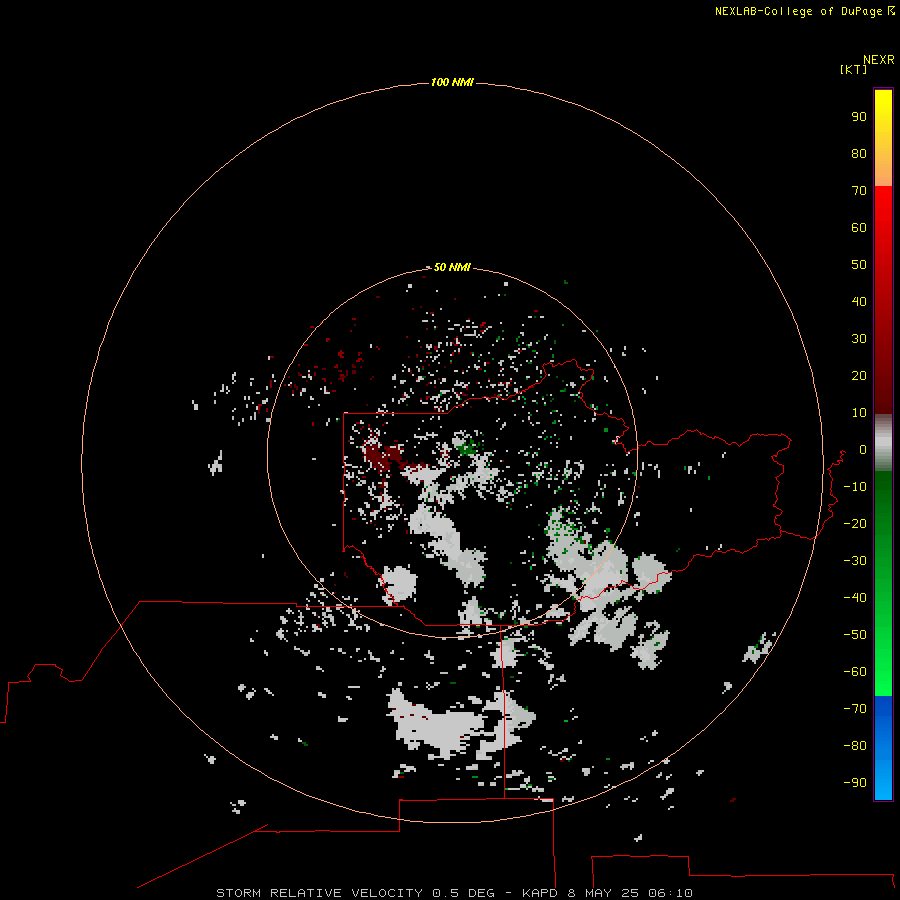Click the positive 70 scale value
This screenshot has width=900, height=900.
[859, 191]
